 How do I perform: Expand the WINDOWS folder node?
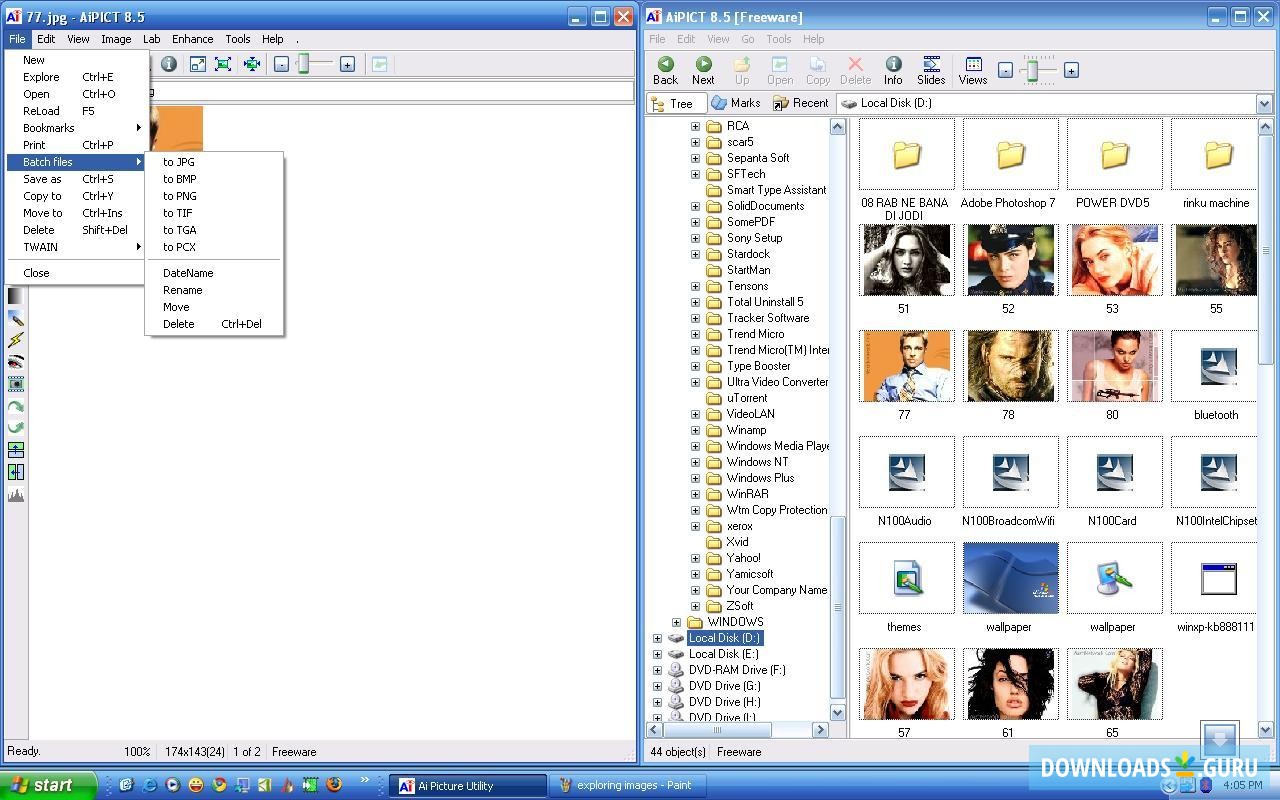tap(676, 622)
